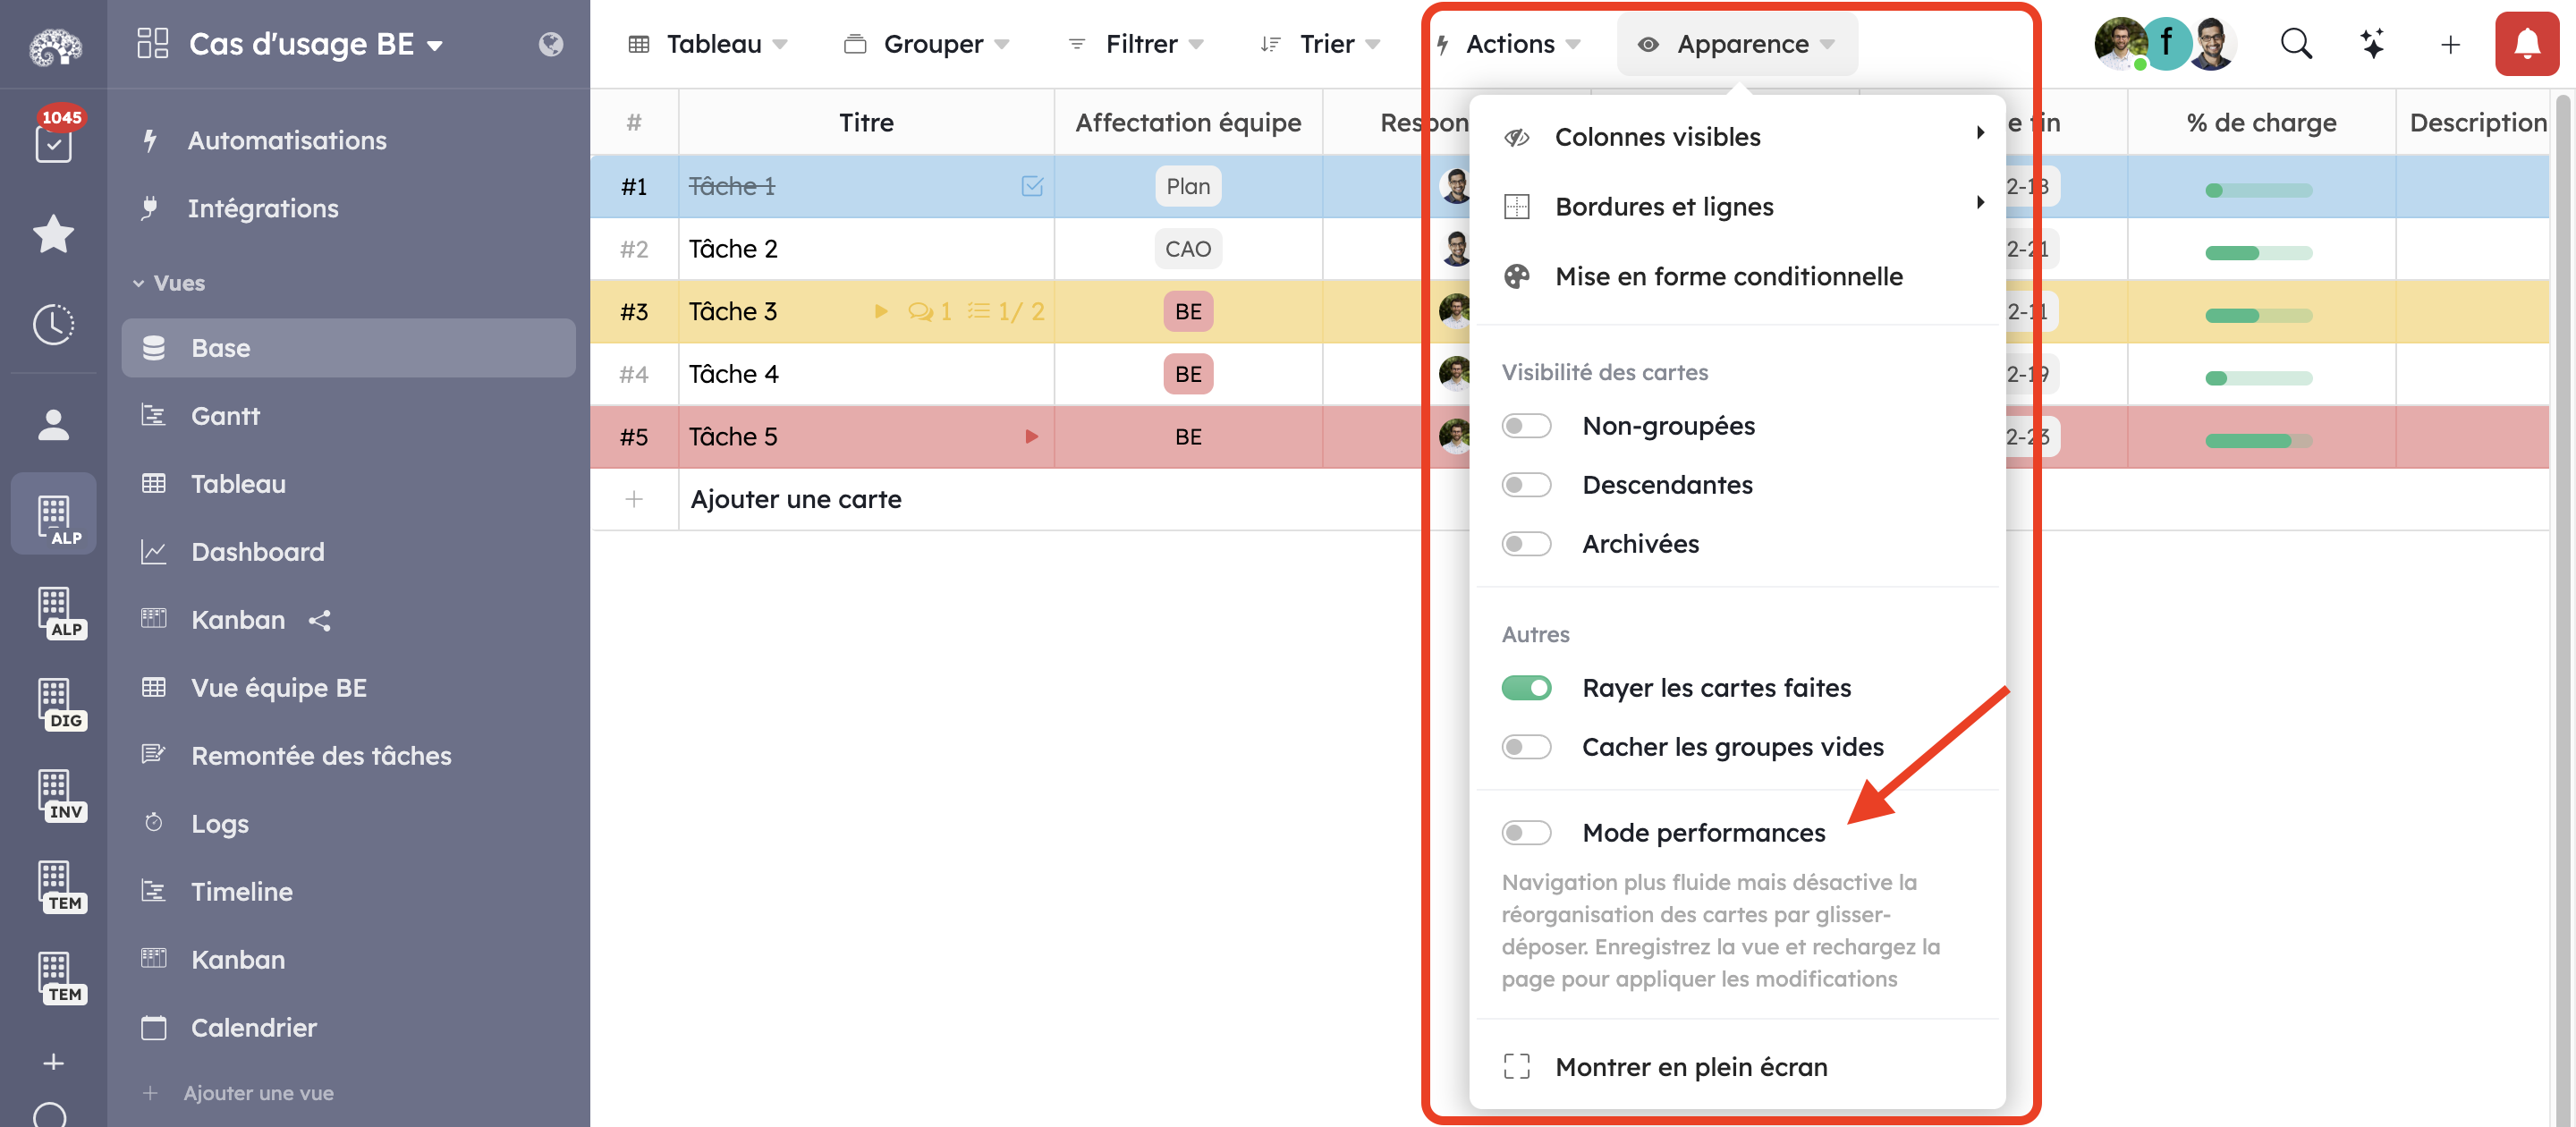Open recent history clock icon
Image resolution: width=2576 pixels, height=1127 pixels.
pyautogui.click(x=53, y=324)
